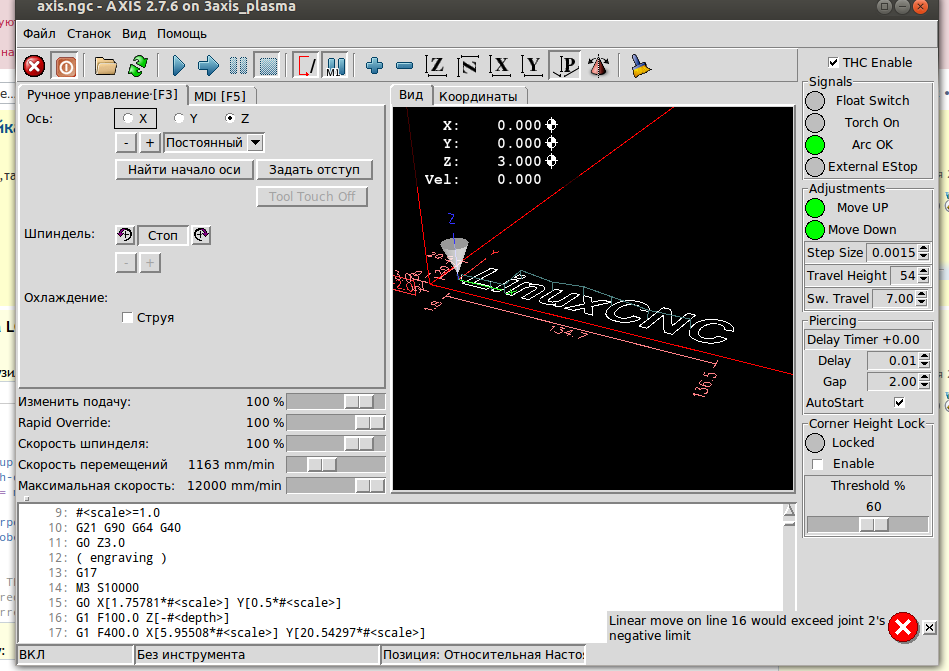Select the Вид preview tab
949x671 pixels.
pos(411,95)
